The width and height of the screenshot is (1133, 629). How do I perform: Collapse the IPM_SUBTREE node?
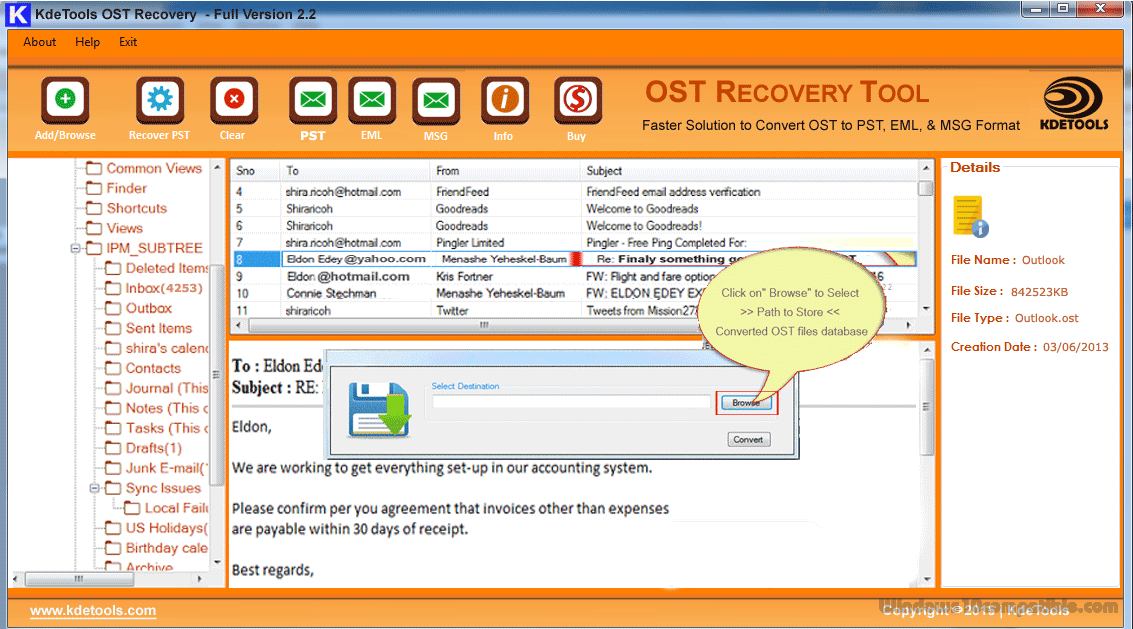tap(75, 249)
